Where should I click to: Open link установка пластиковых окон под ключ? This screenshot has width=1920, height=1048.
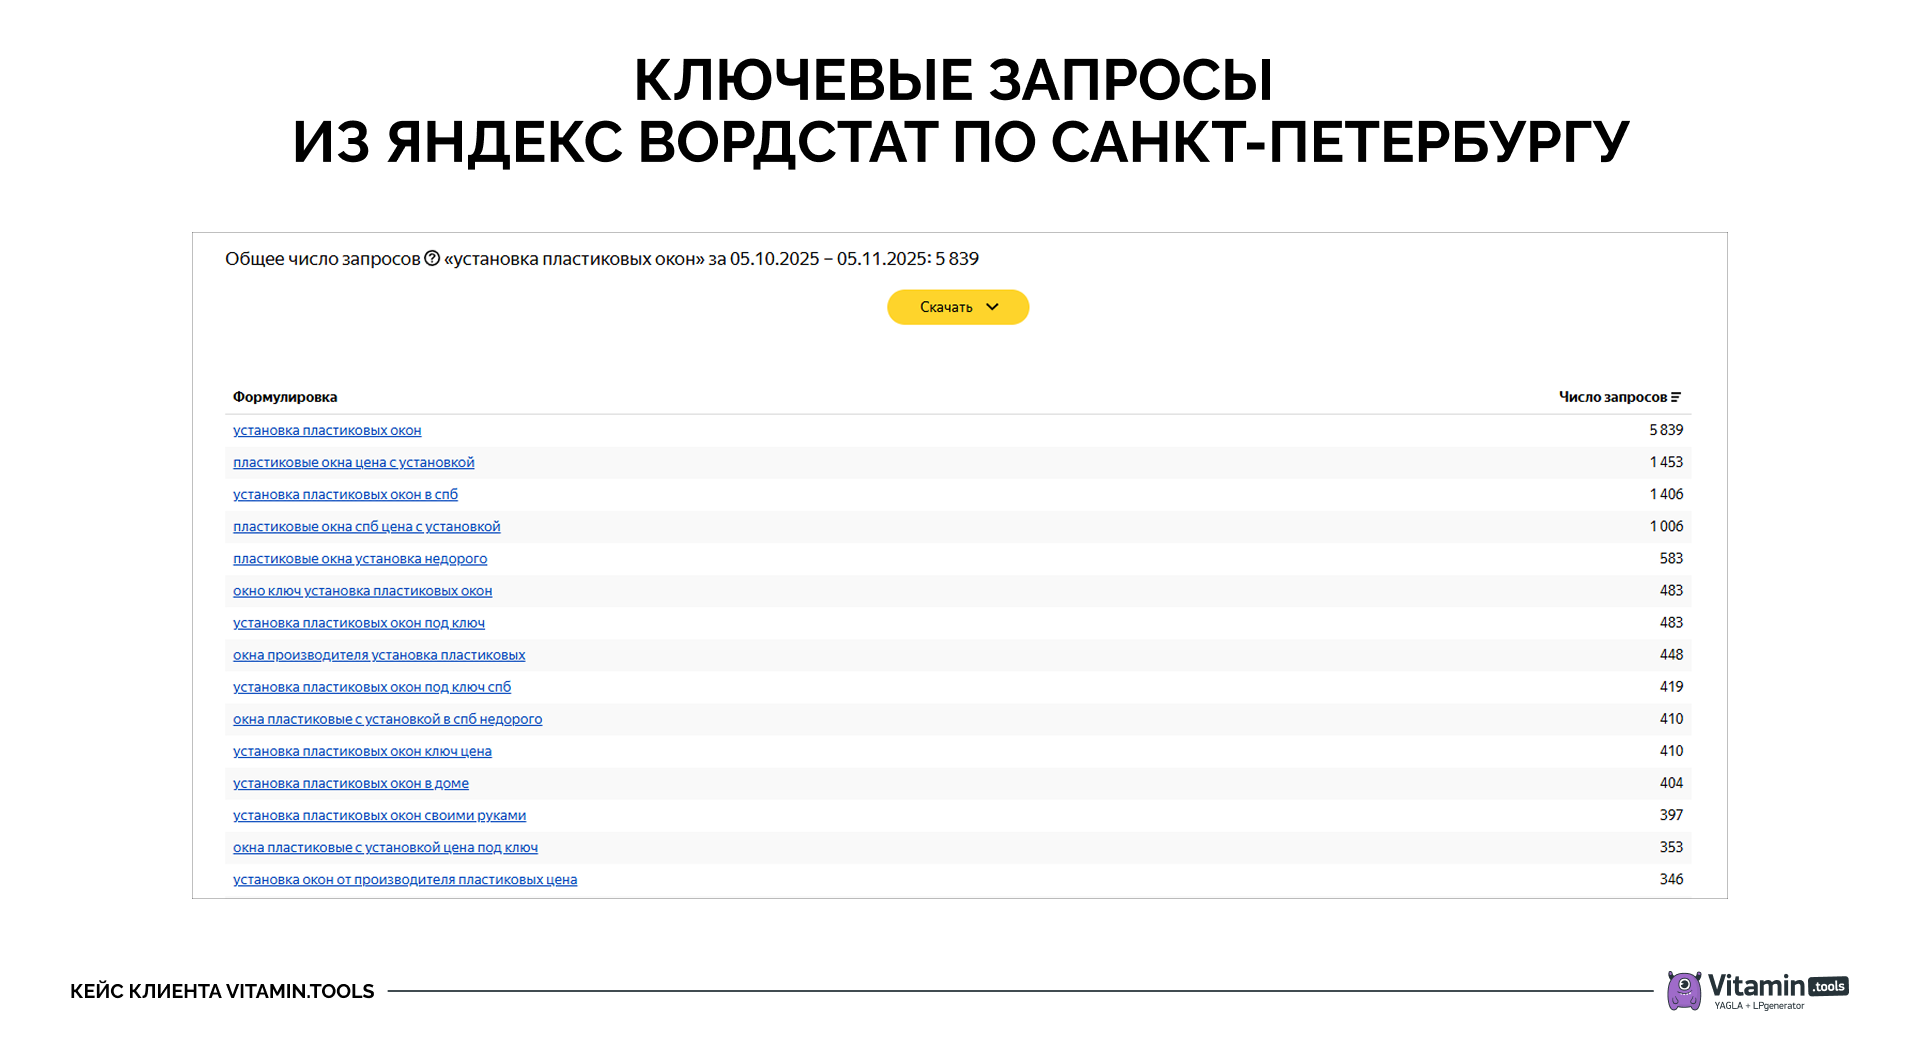click(358, 623)
